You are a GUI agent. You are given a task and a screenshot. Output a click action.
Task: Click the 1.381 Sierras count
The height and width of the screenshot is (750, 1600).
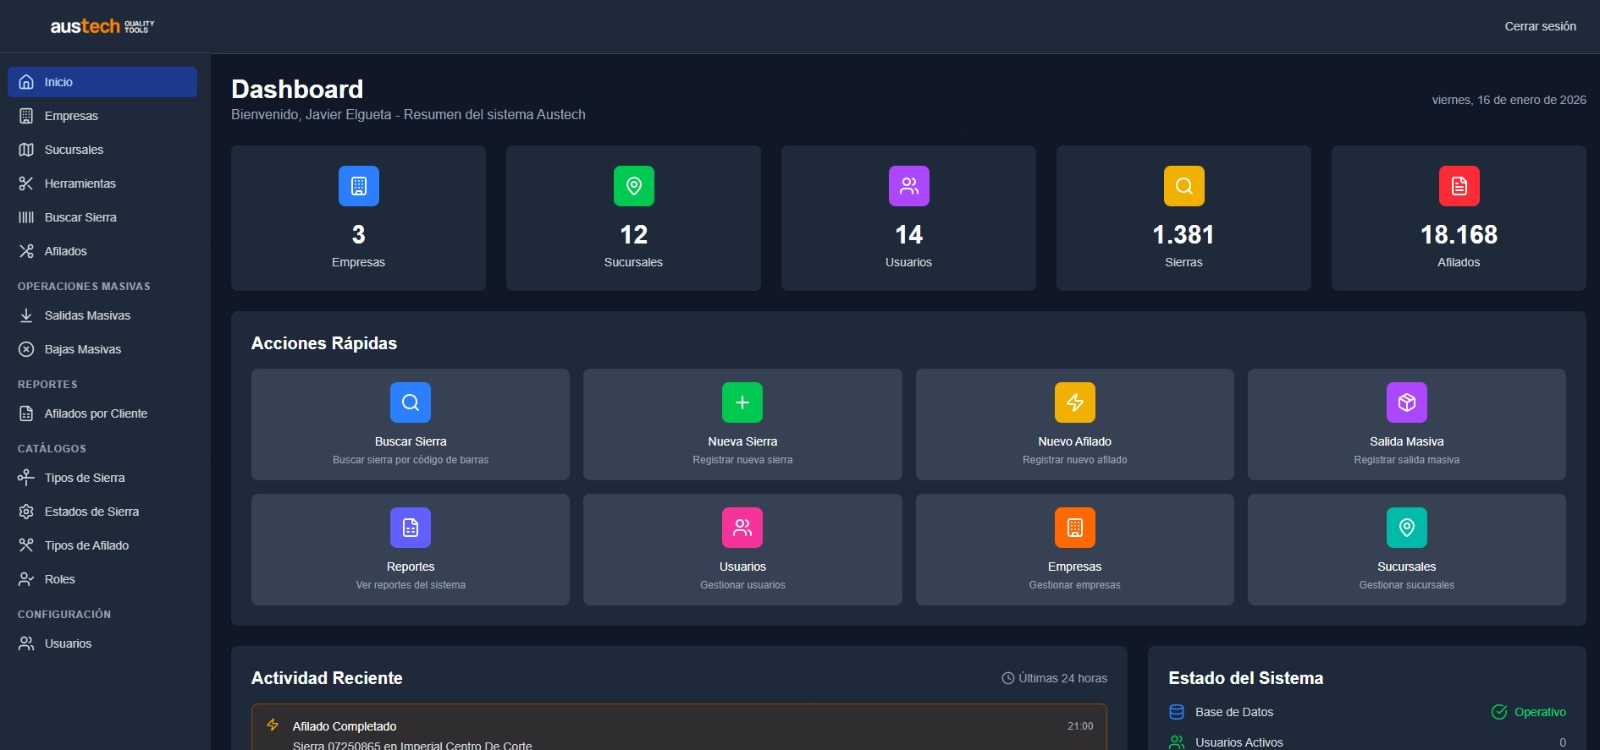tap(1184, 235)
